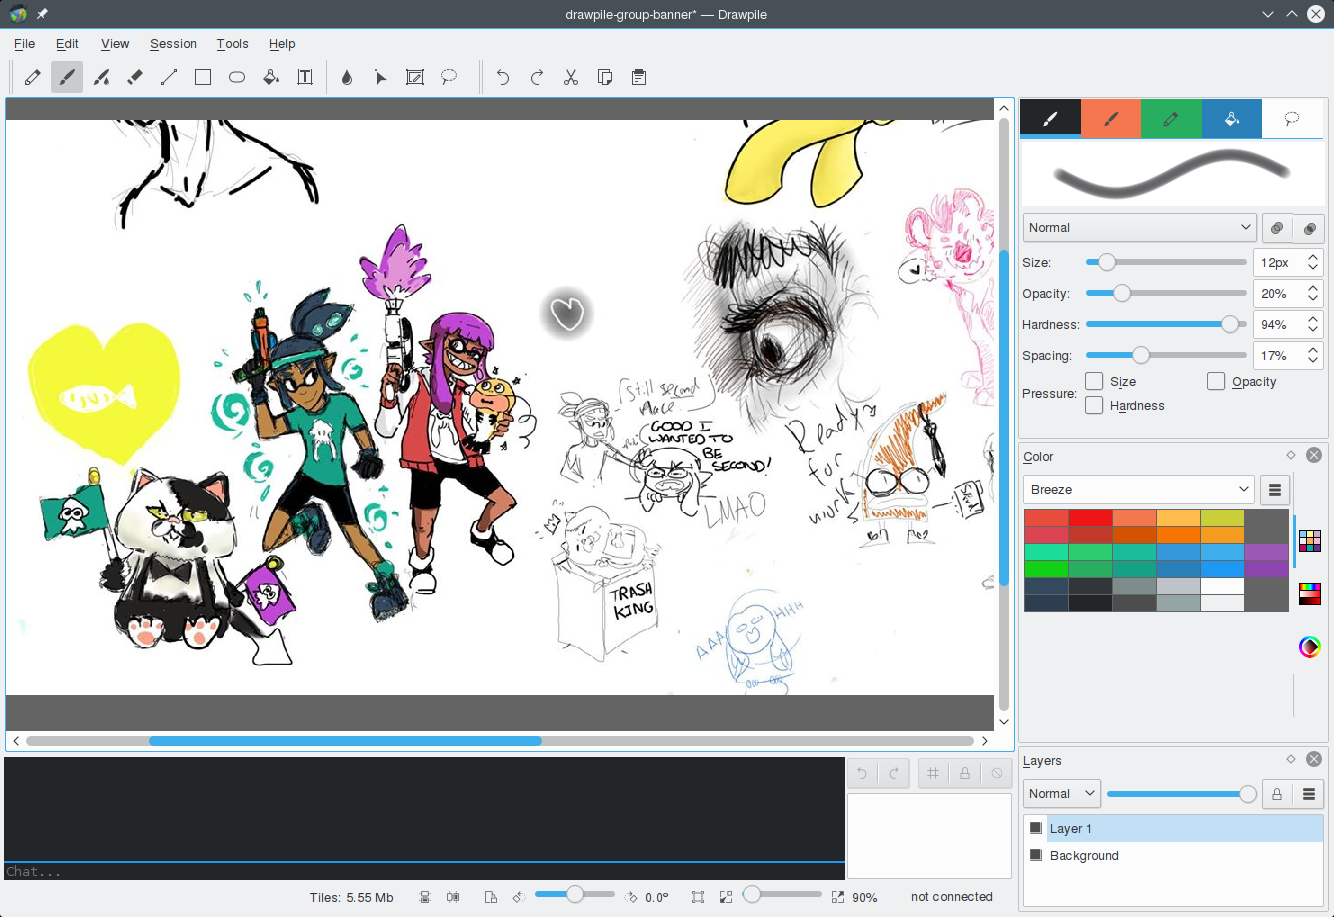The height and width of the screenshot is (917, 1334).
Task: Adjust the layer opacity slider
Action: [x=1181, y=794]
